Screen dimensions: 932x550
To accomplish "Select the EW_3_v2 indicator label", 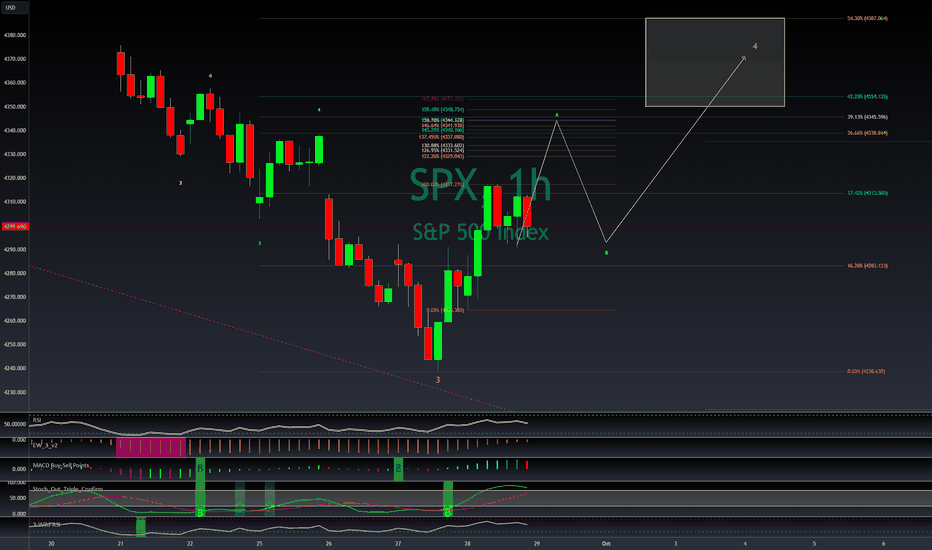I will tap(45, 444).
